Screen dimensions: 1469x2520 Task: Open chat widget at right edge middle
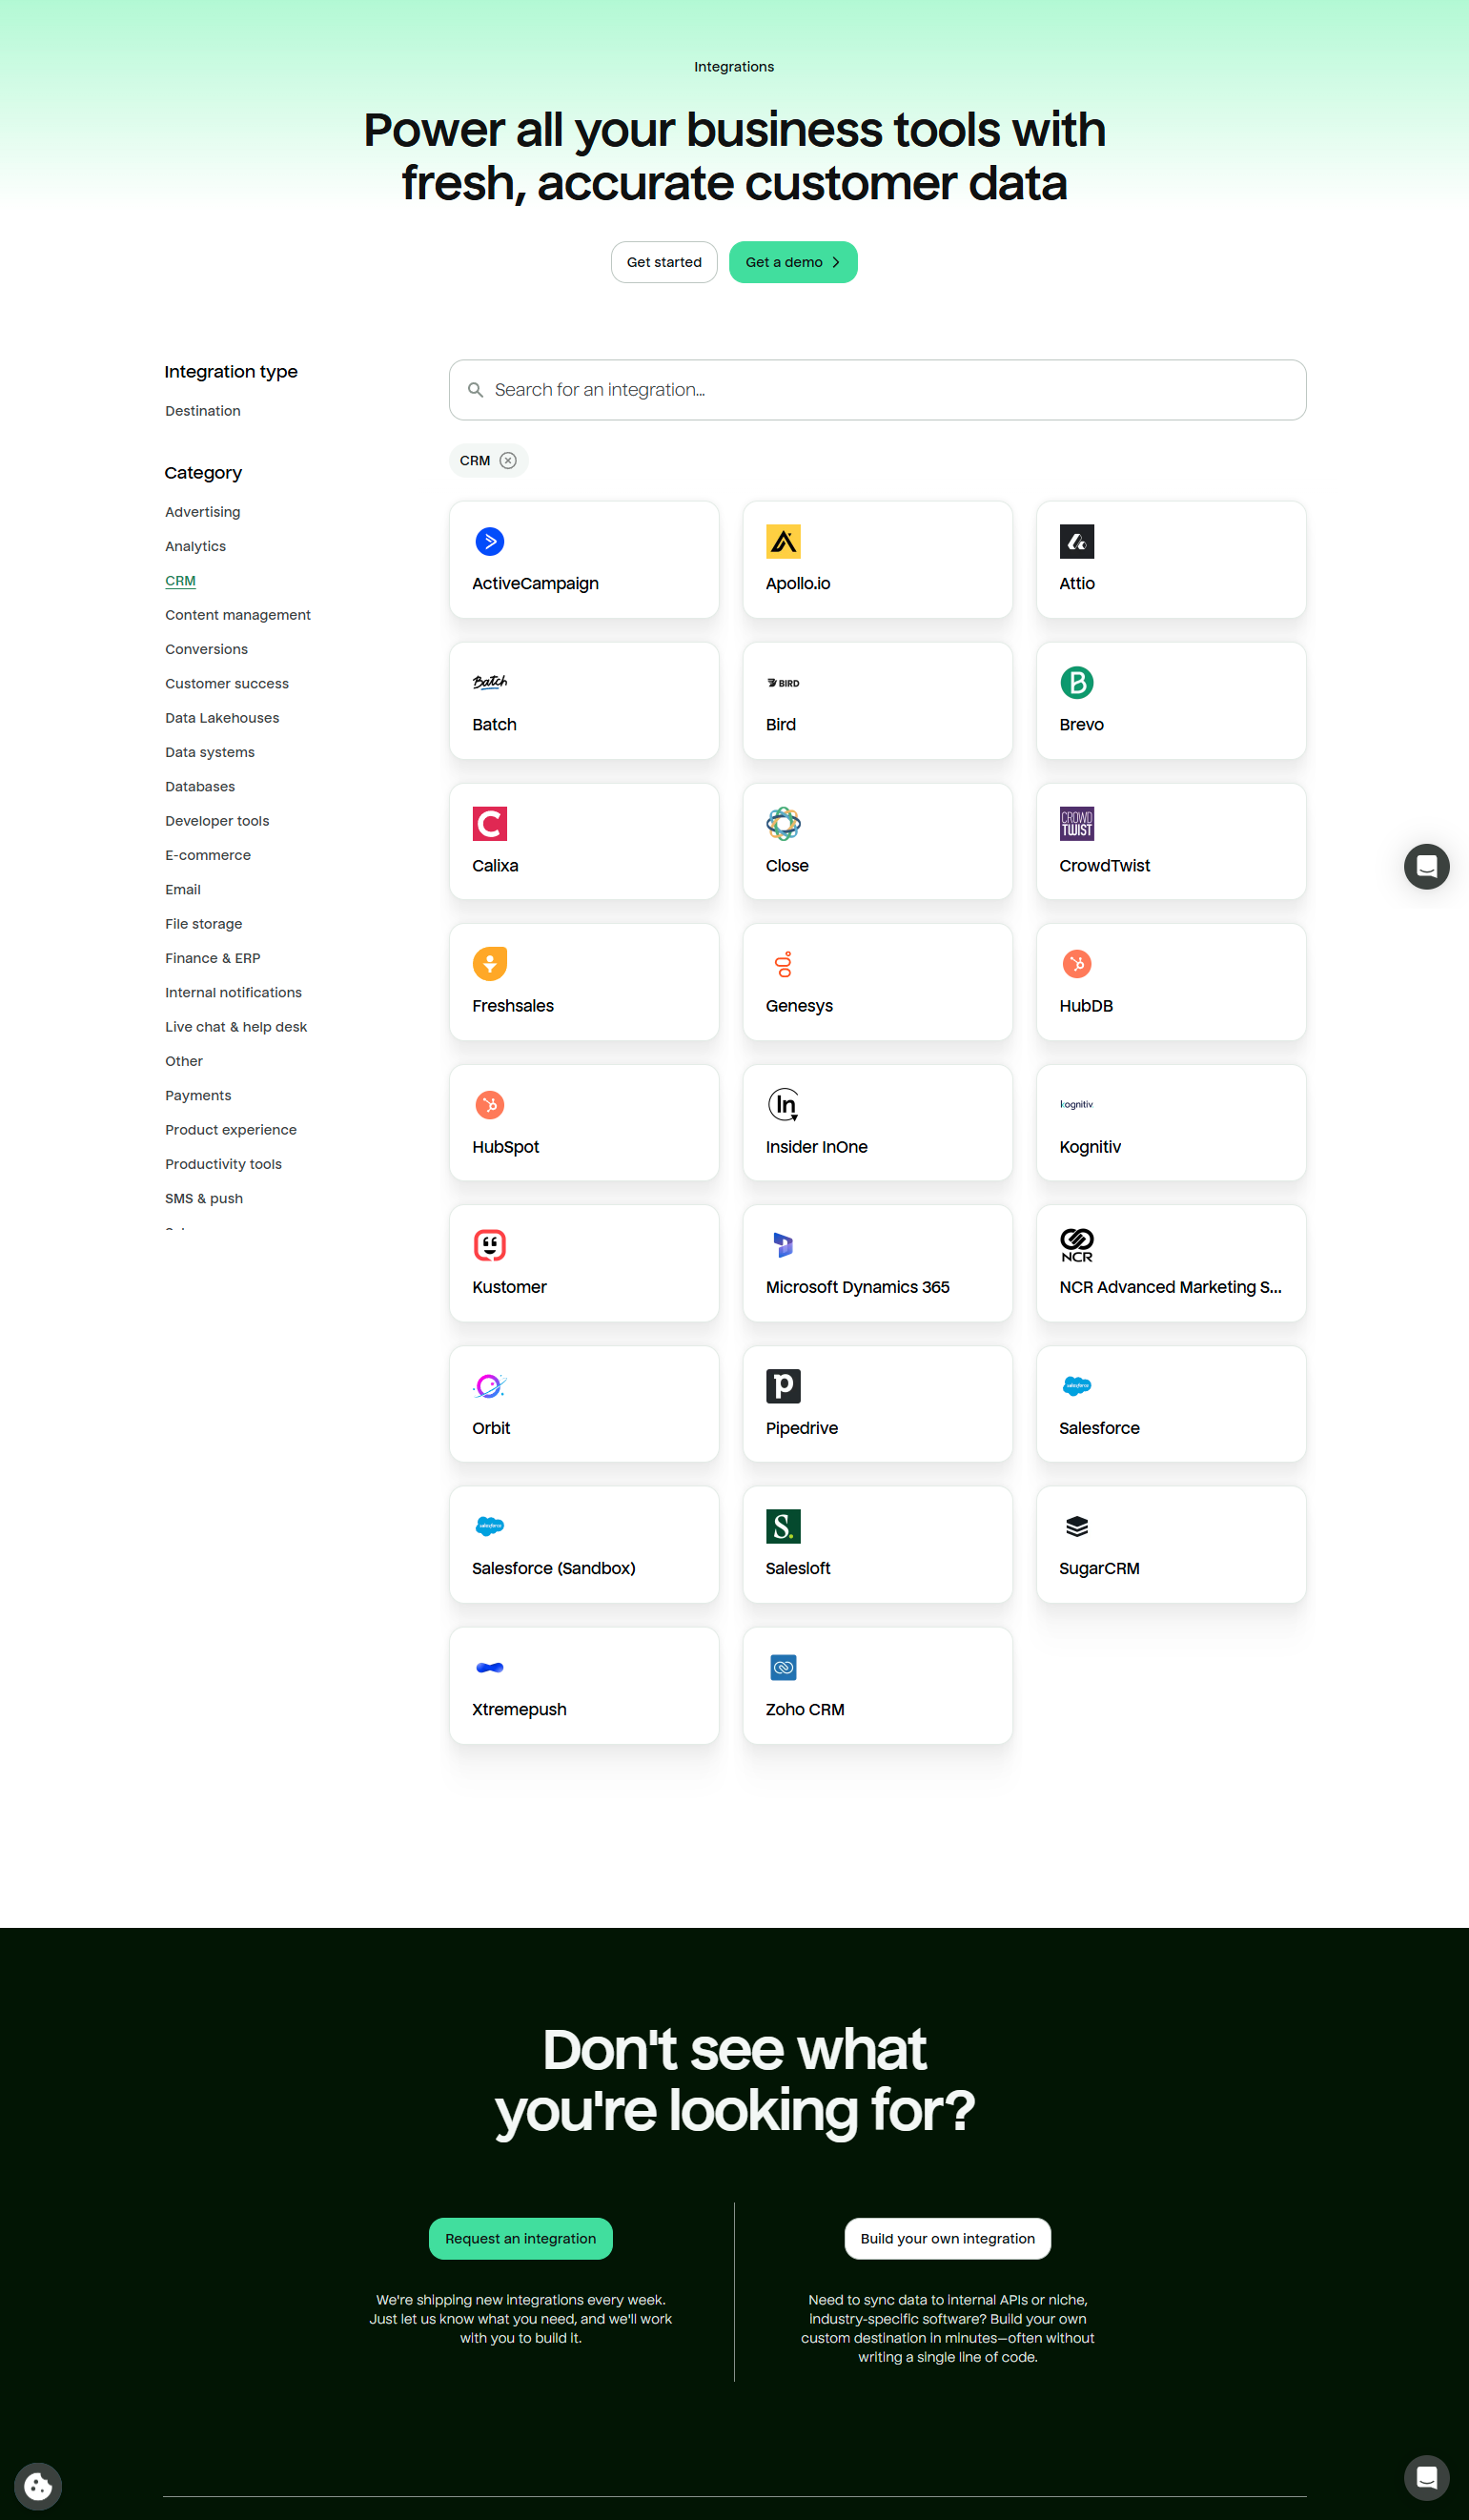[x=1426, y=866]
